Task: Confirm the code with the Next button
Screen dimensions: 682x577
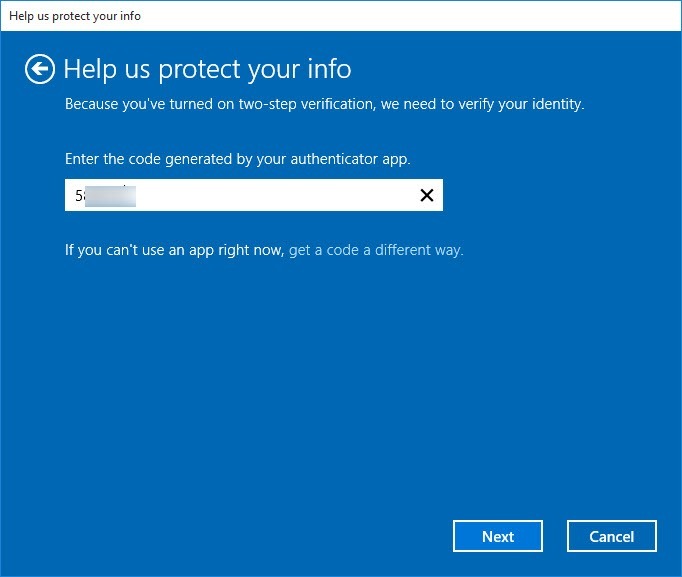Action: [x=498, y=536]
